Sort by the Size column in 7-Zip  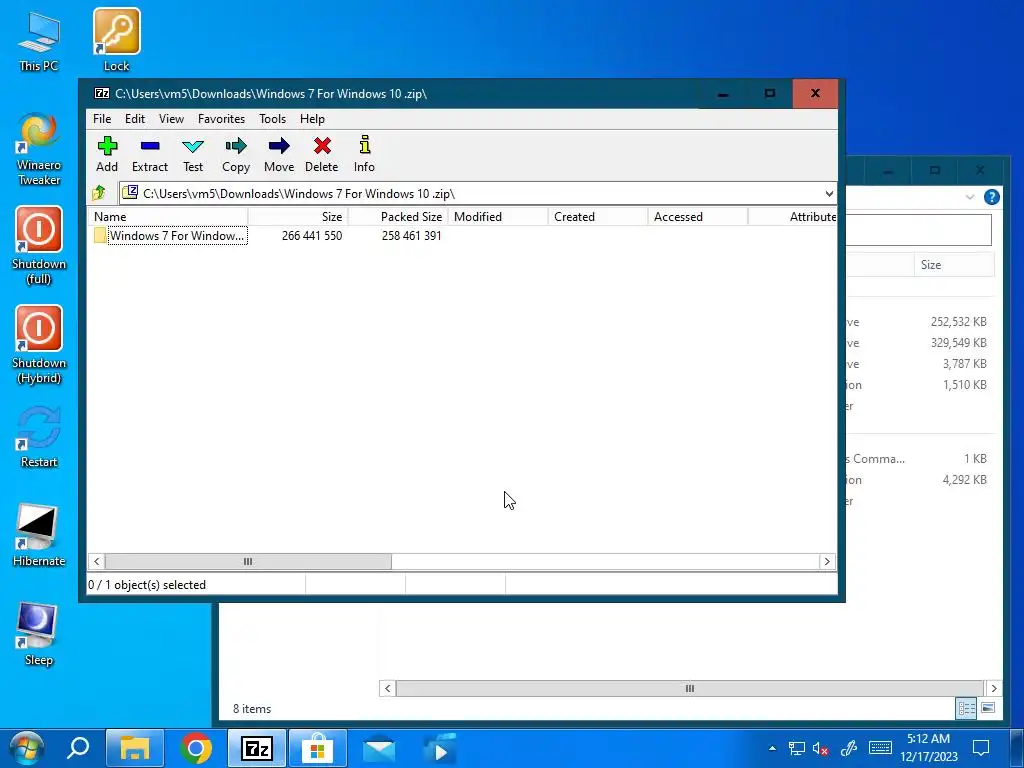click(298, 217)
